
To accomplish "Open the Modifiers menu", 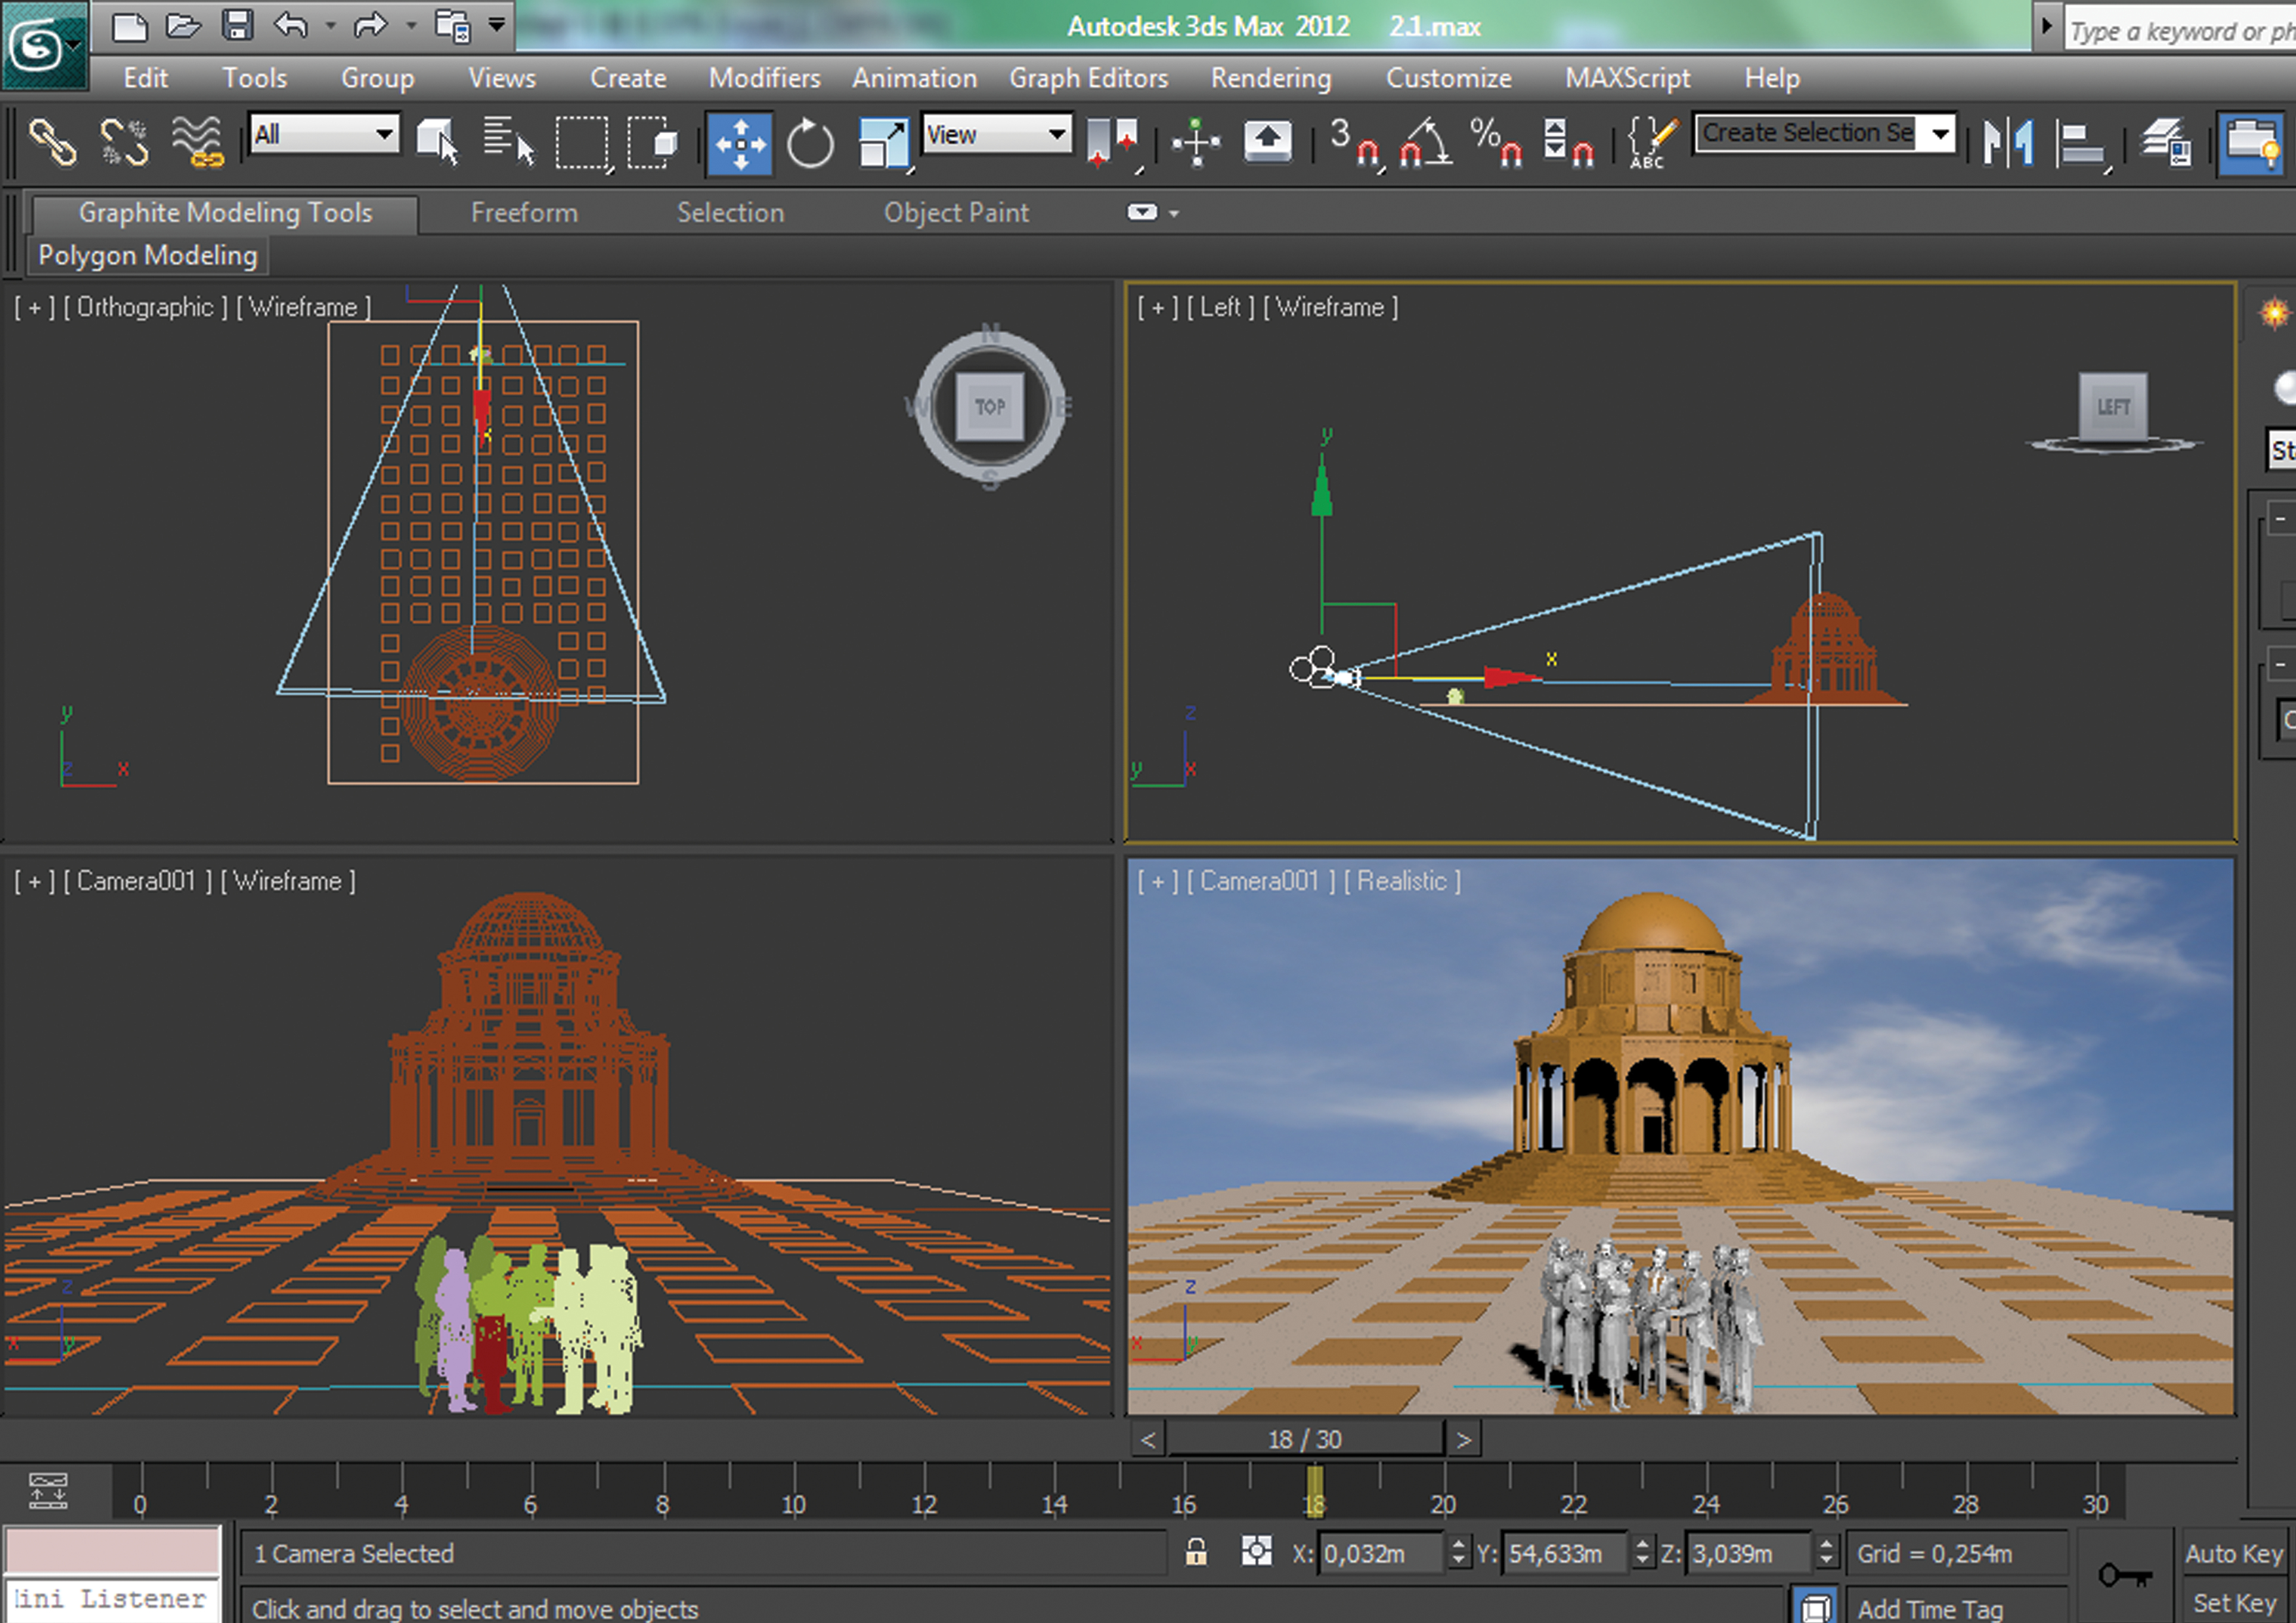I will click(x=764, y=77).
